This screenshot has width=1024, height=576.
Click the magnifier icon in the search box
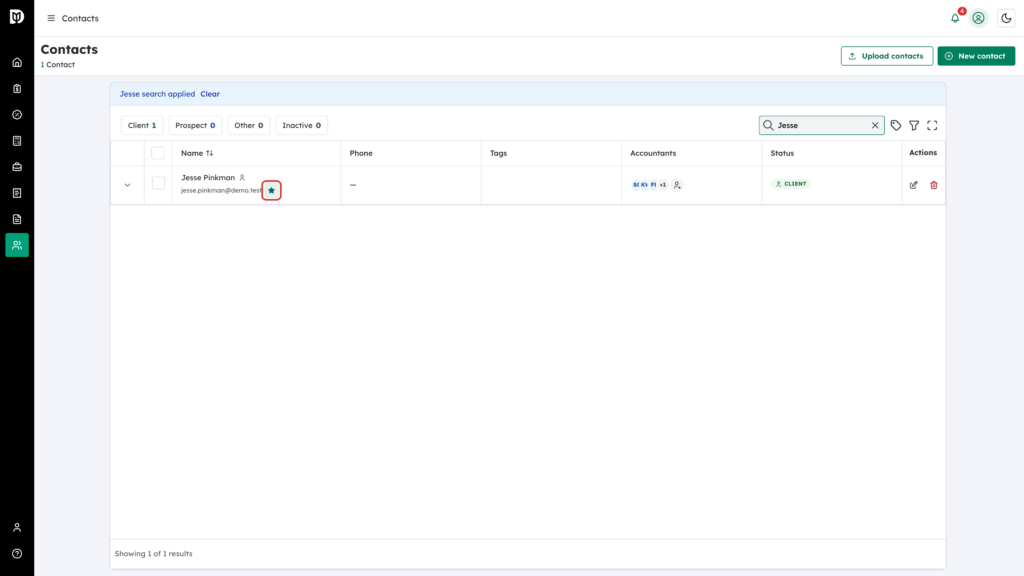coord(768,125)
